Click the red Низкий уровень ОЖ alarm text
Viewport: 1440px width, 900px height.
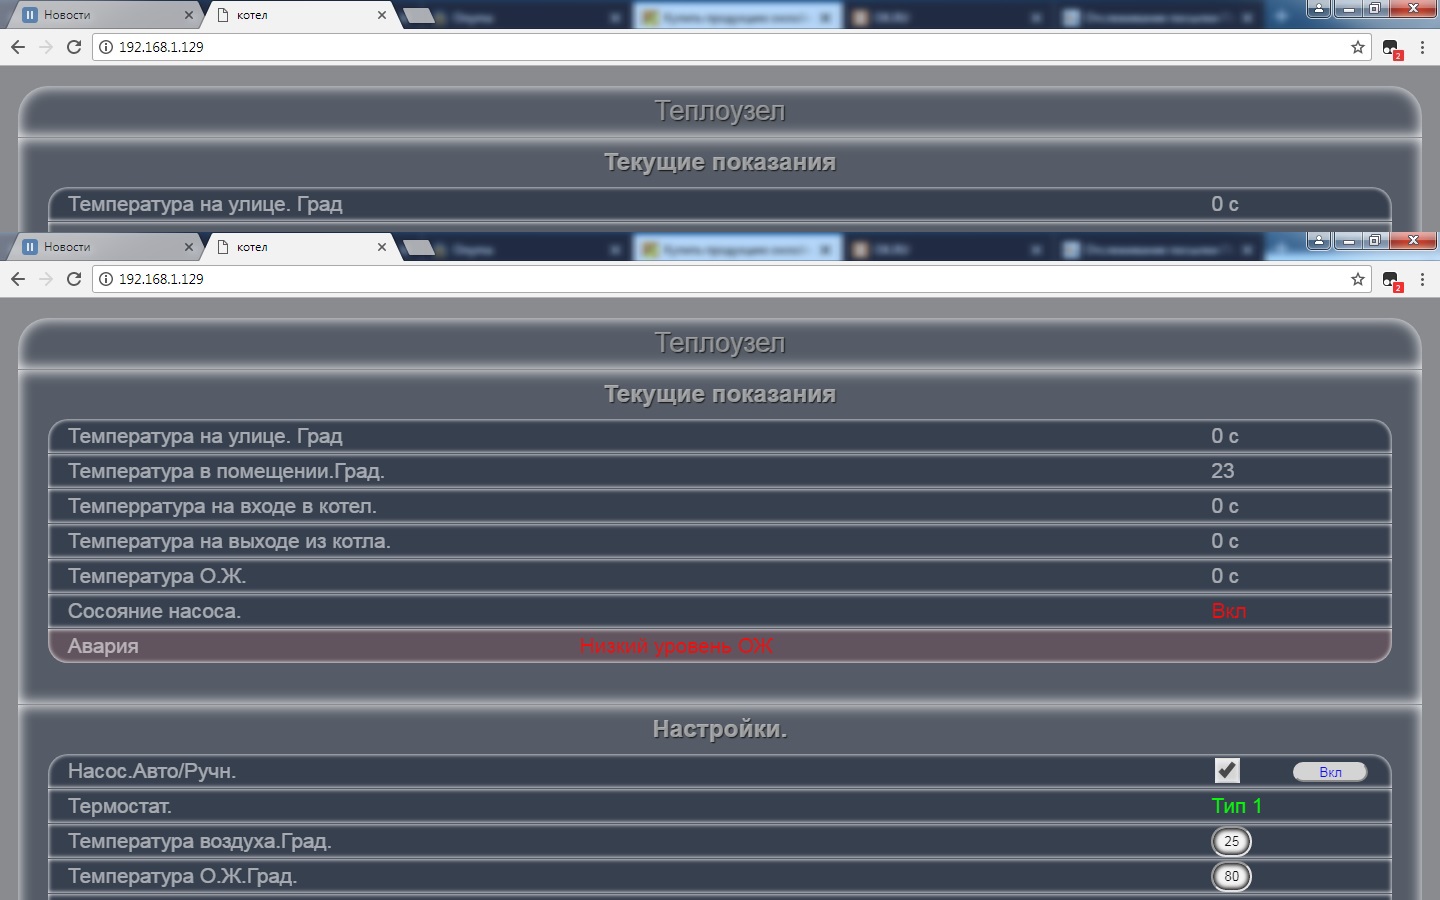point(676,646)
